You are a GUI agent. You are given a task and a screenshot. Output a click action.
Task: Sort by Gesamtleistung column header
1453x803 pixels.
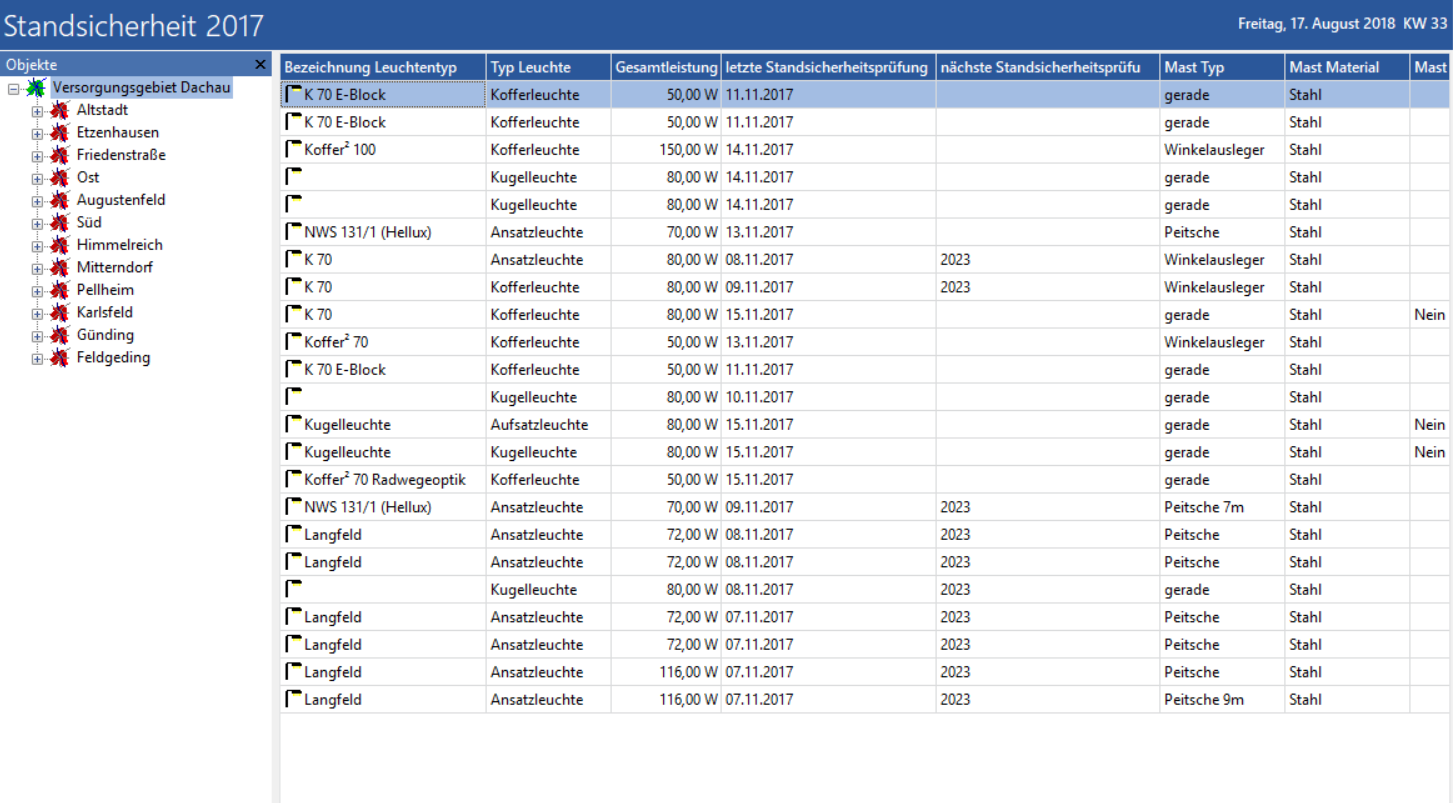point(665,67)
